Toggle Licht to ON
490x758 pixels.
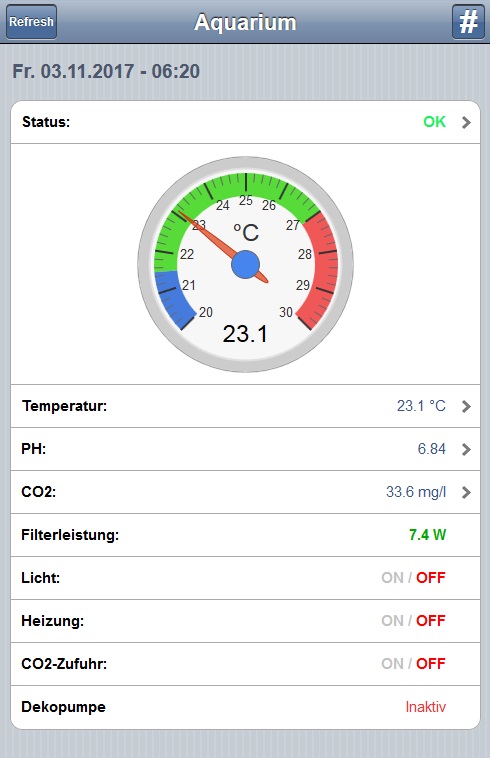pos(392,578)
